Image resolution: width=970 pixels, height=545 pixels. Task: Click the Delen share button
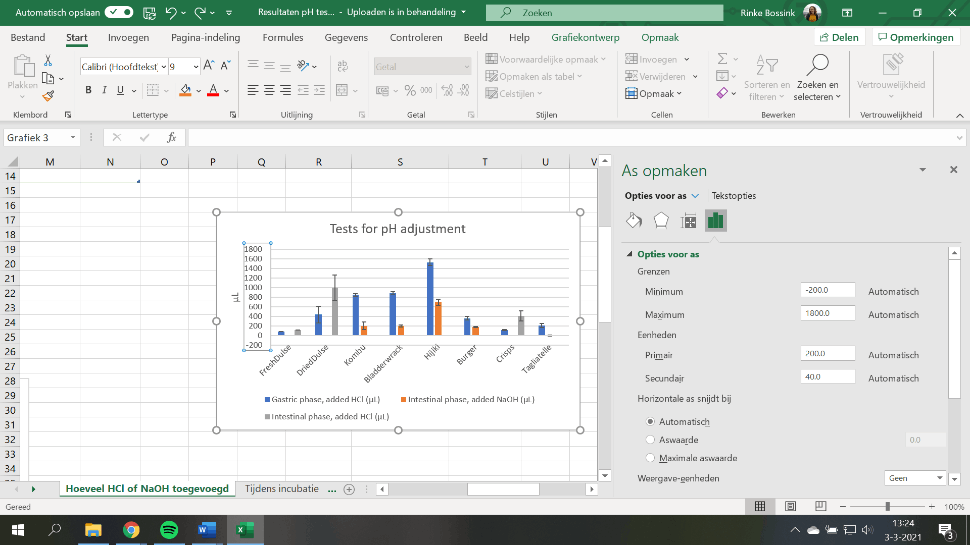[838, 37]
